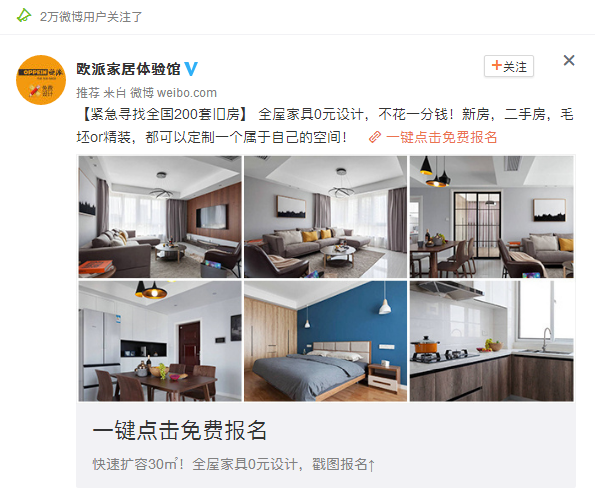Open the Oppein orange profile avatar

[41, 80]
